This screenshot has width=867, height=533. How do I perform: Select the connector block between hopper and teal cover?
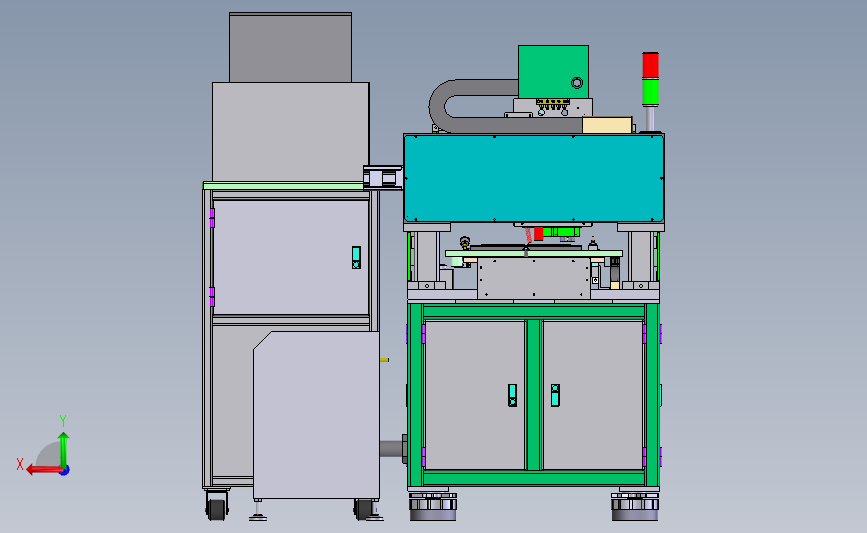point(383,178)
